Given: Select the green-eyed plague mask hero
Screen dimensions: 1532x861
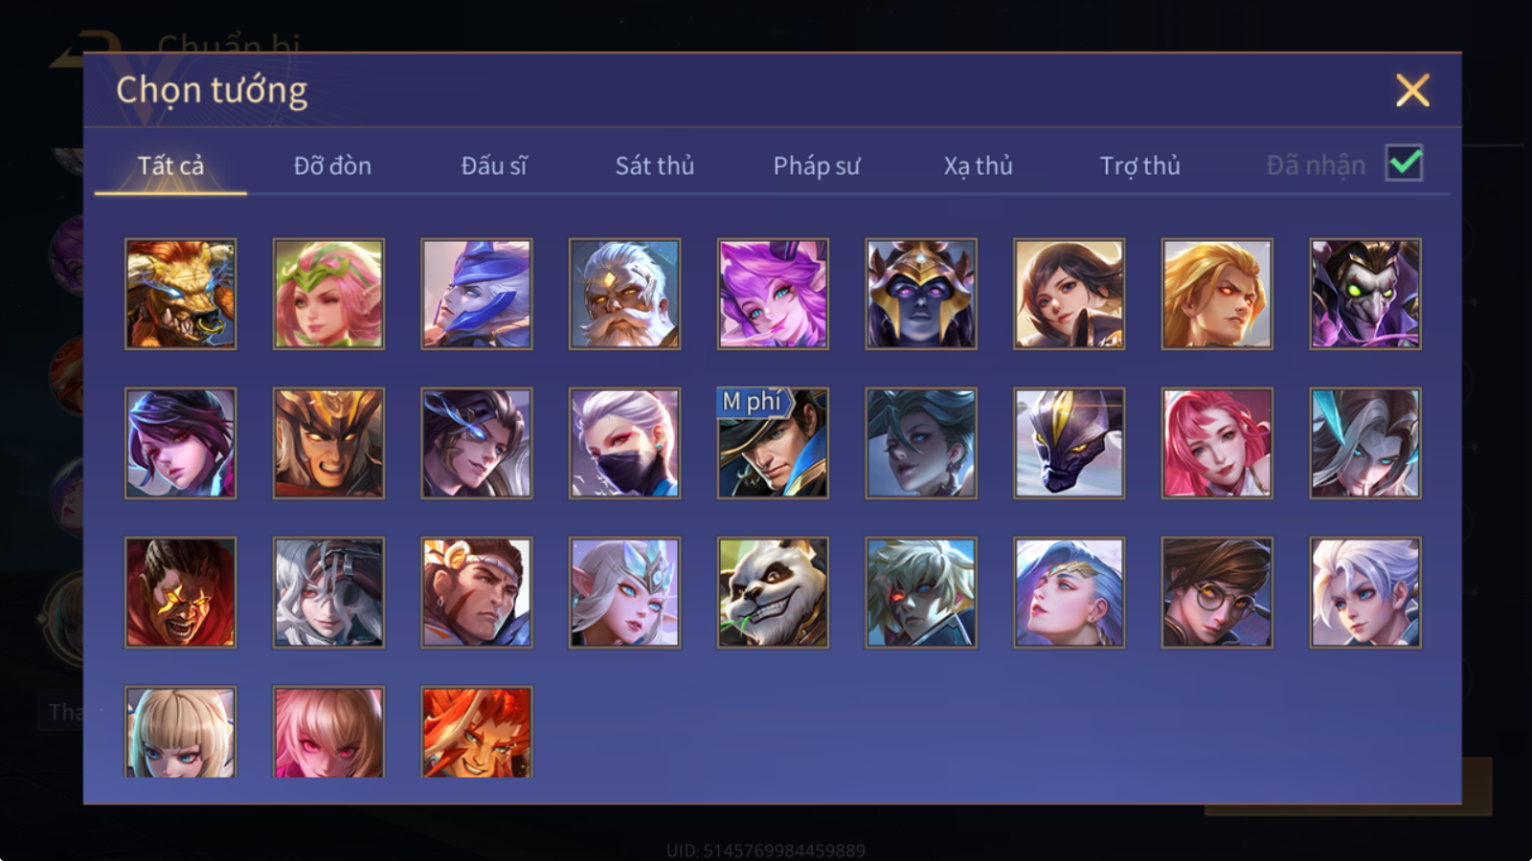Looking at the screenshot, I should click(1365, 294).
